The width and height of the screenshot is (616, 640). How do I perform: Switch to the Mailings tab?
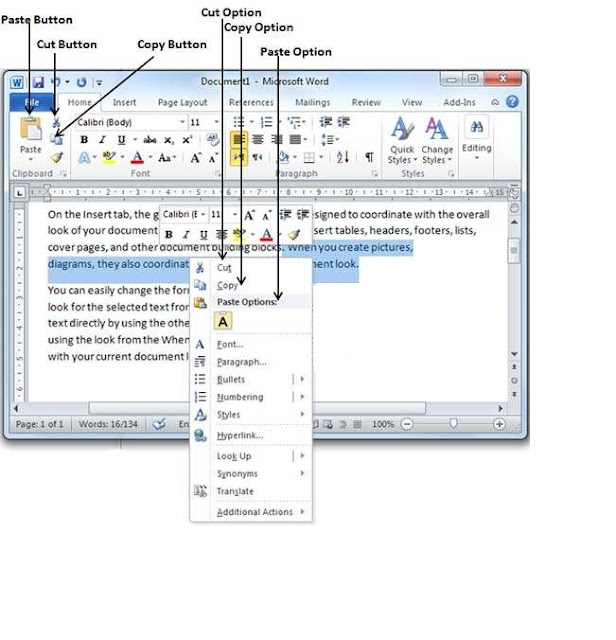(313, 102)
